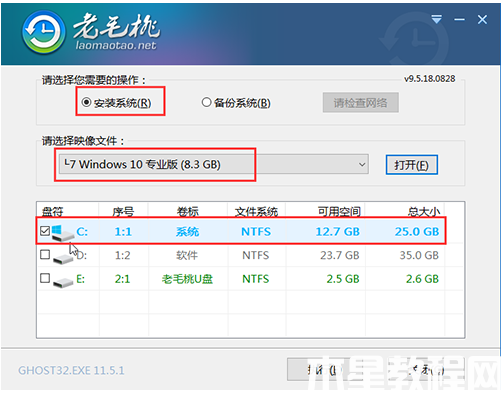Click the laomaotao.net website text
Image resolution: width=502 pixels, height=393 pixels.
tap(116, 45)
